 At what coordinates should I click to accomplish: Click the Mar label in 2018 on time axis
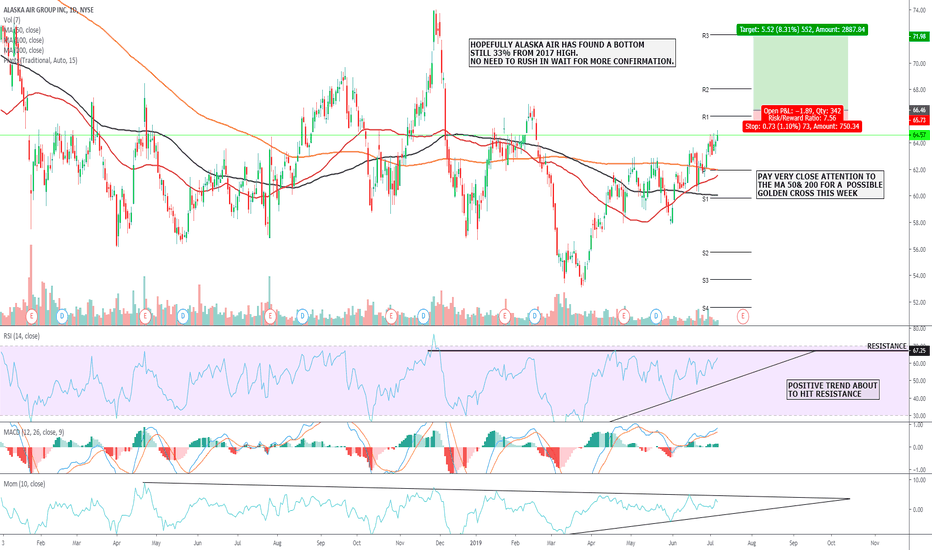tap(77, 543)
